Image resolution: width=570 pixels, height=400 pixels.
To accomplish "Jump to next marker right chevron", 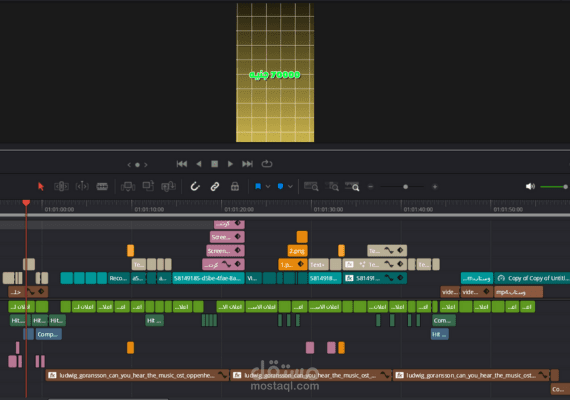I will (x=146, y=165).
